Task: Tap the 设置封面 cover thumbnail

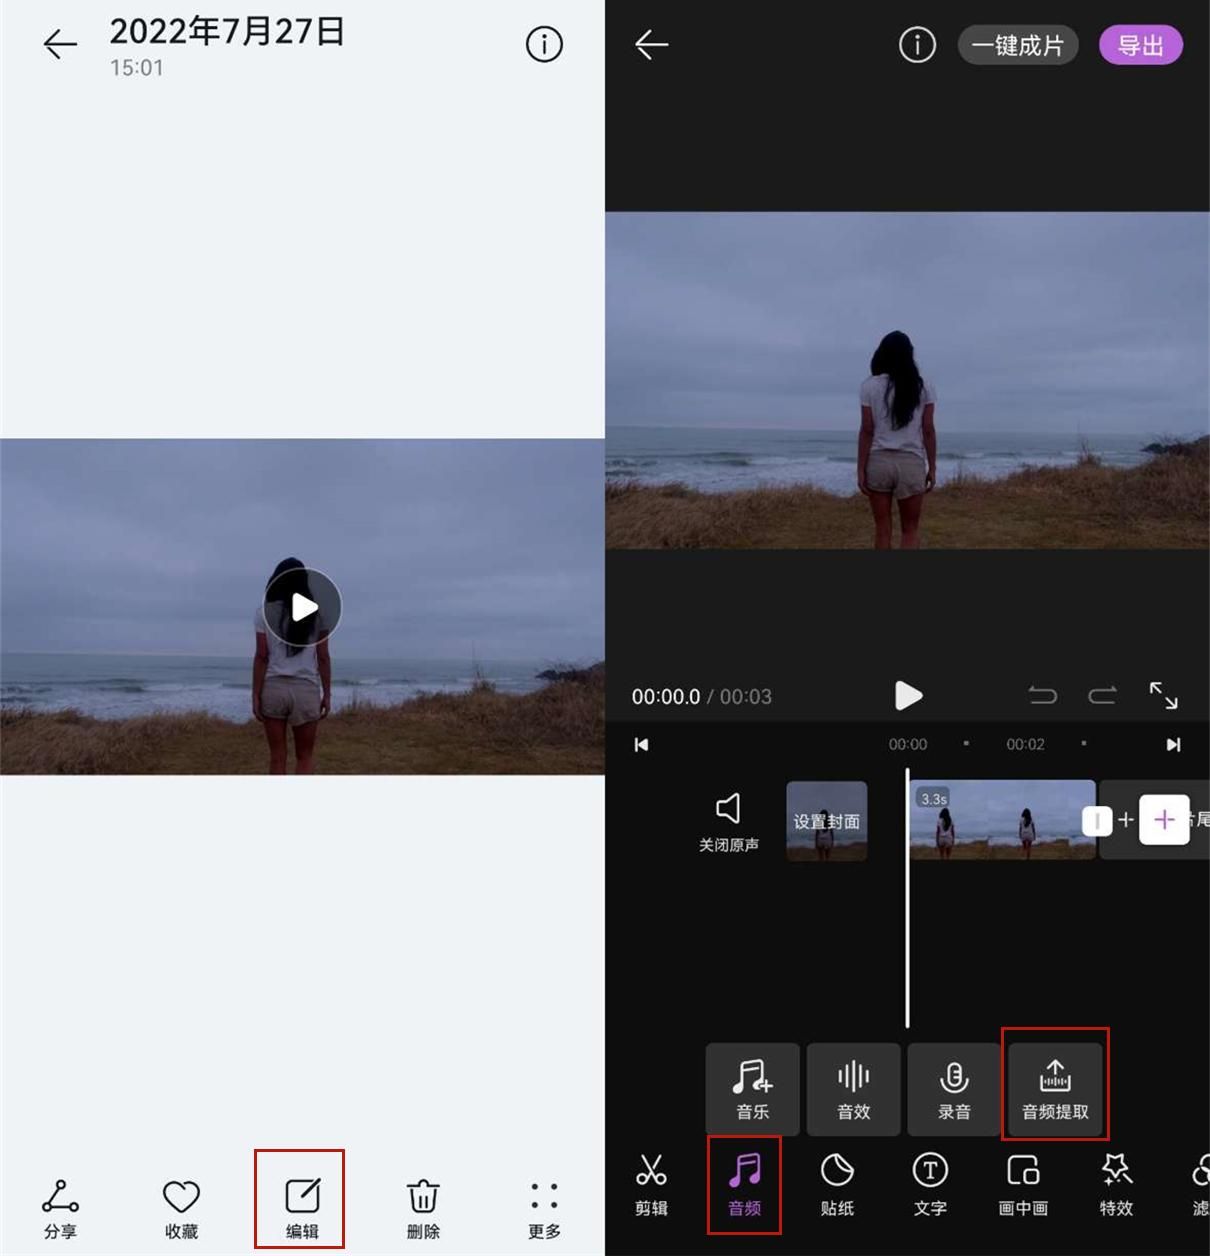Action: tap(826, 821)
